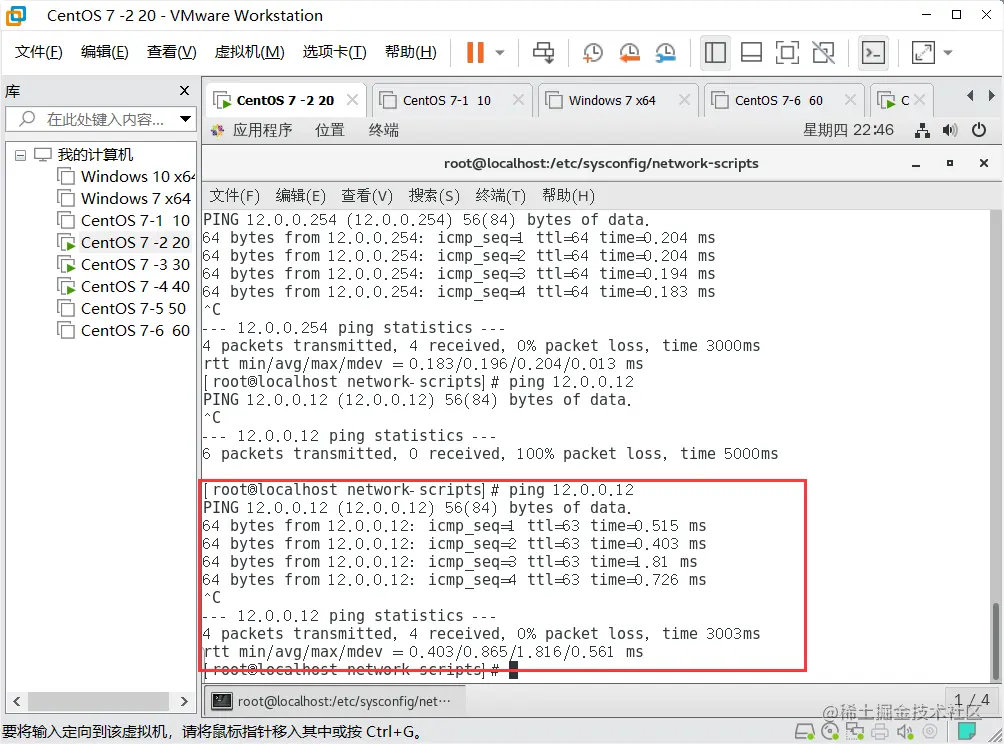Revert the VM to its snapshot
The height and width of the screenshot is (744, 1004).
point(629,53)
